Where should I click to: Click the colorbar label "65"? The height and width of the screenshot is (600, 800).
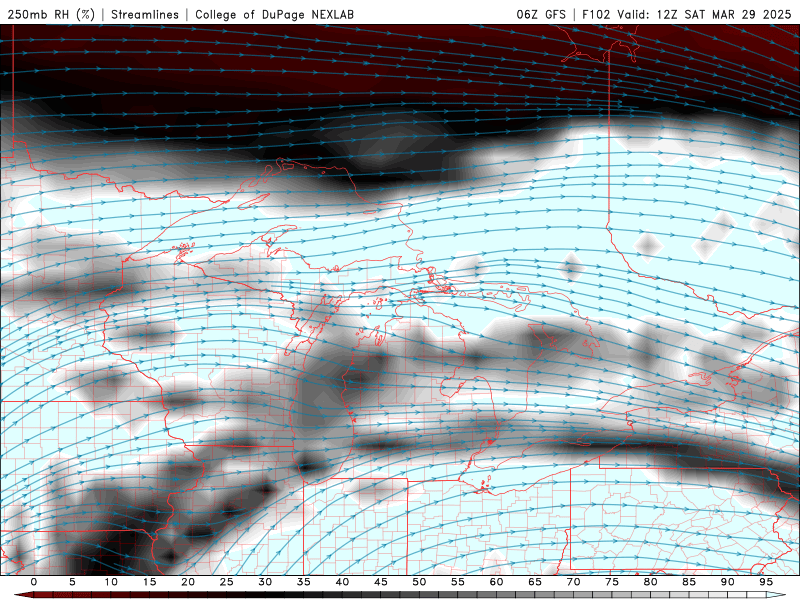pyautogui.click(x=535, y=582)
